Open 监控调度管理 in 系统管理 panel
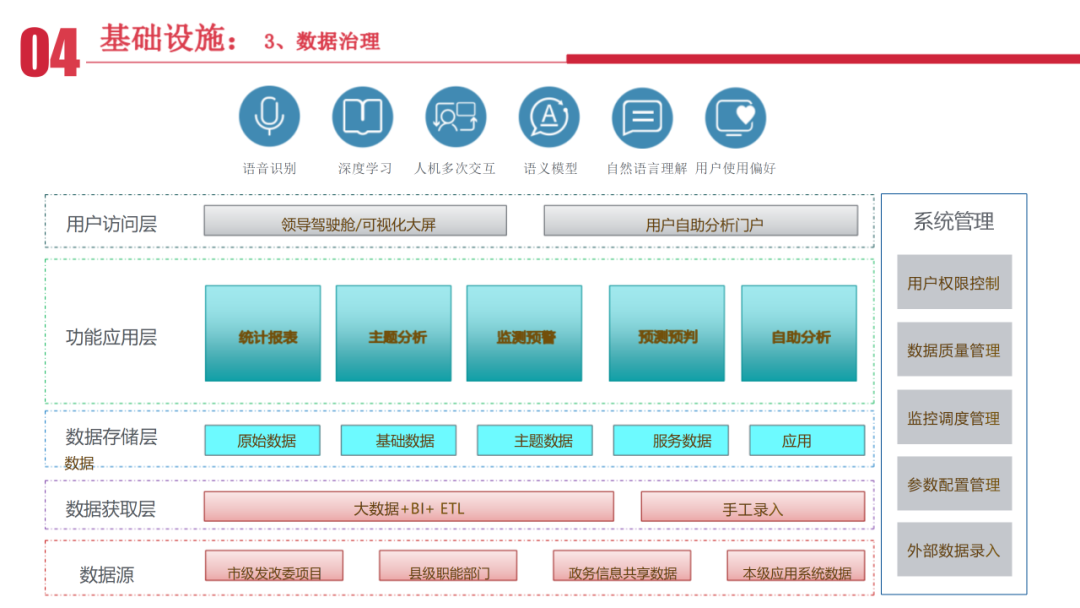The height and width of the screenshot is (608, 1080). point(955,417)
